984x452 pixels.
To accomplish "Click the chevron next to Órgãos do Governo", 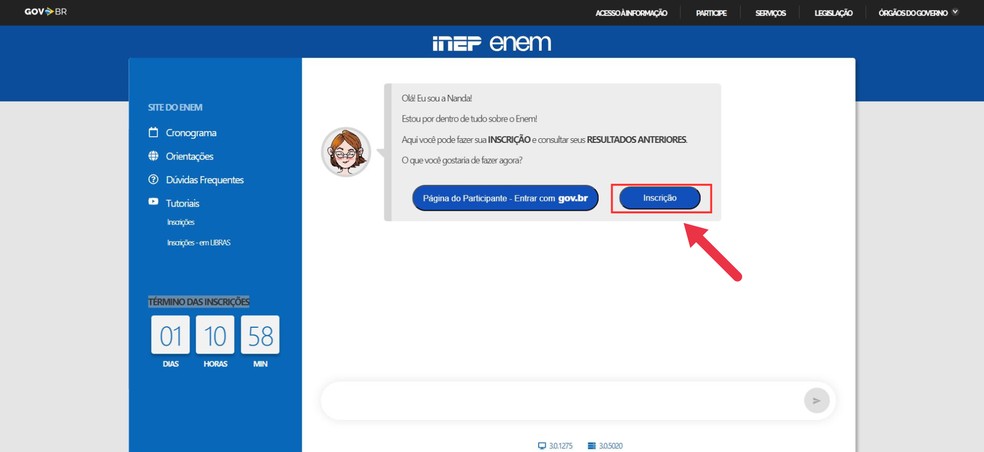I will (955, 11).
